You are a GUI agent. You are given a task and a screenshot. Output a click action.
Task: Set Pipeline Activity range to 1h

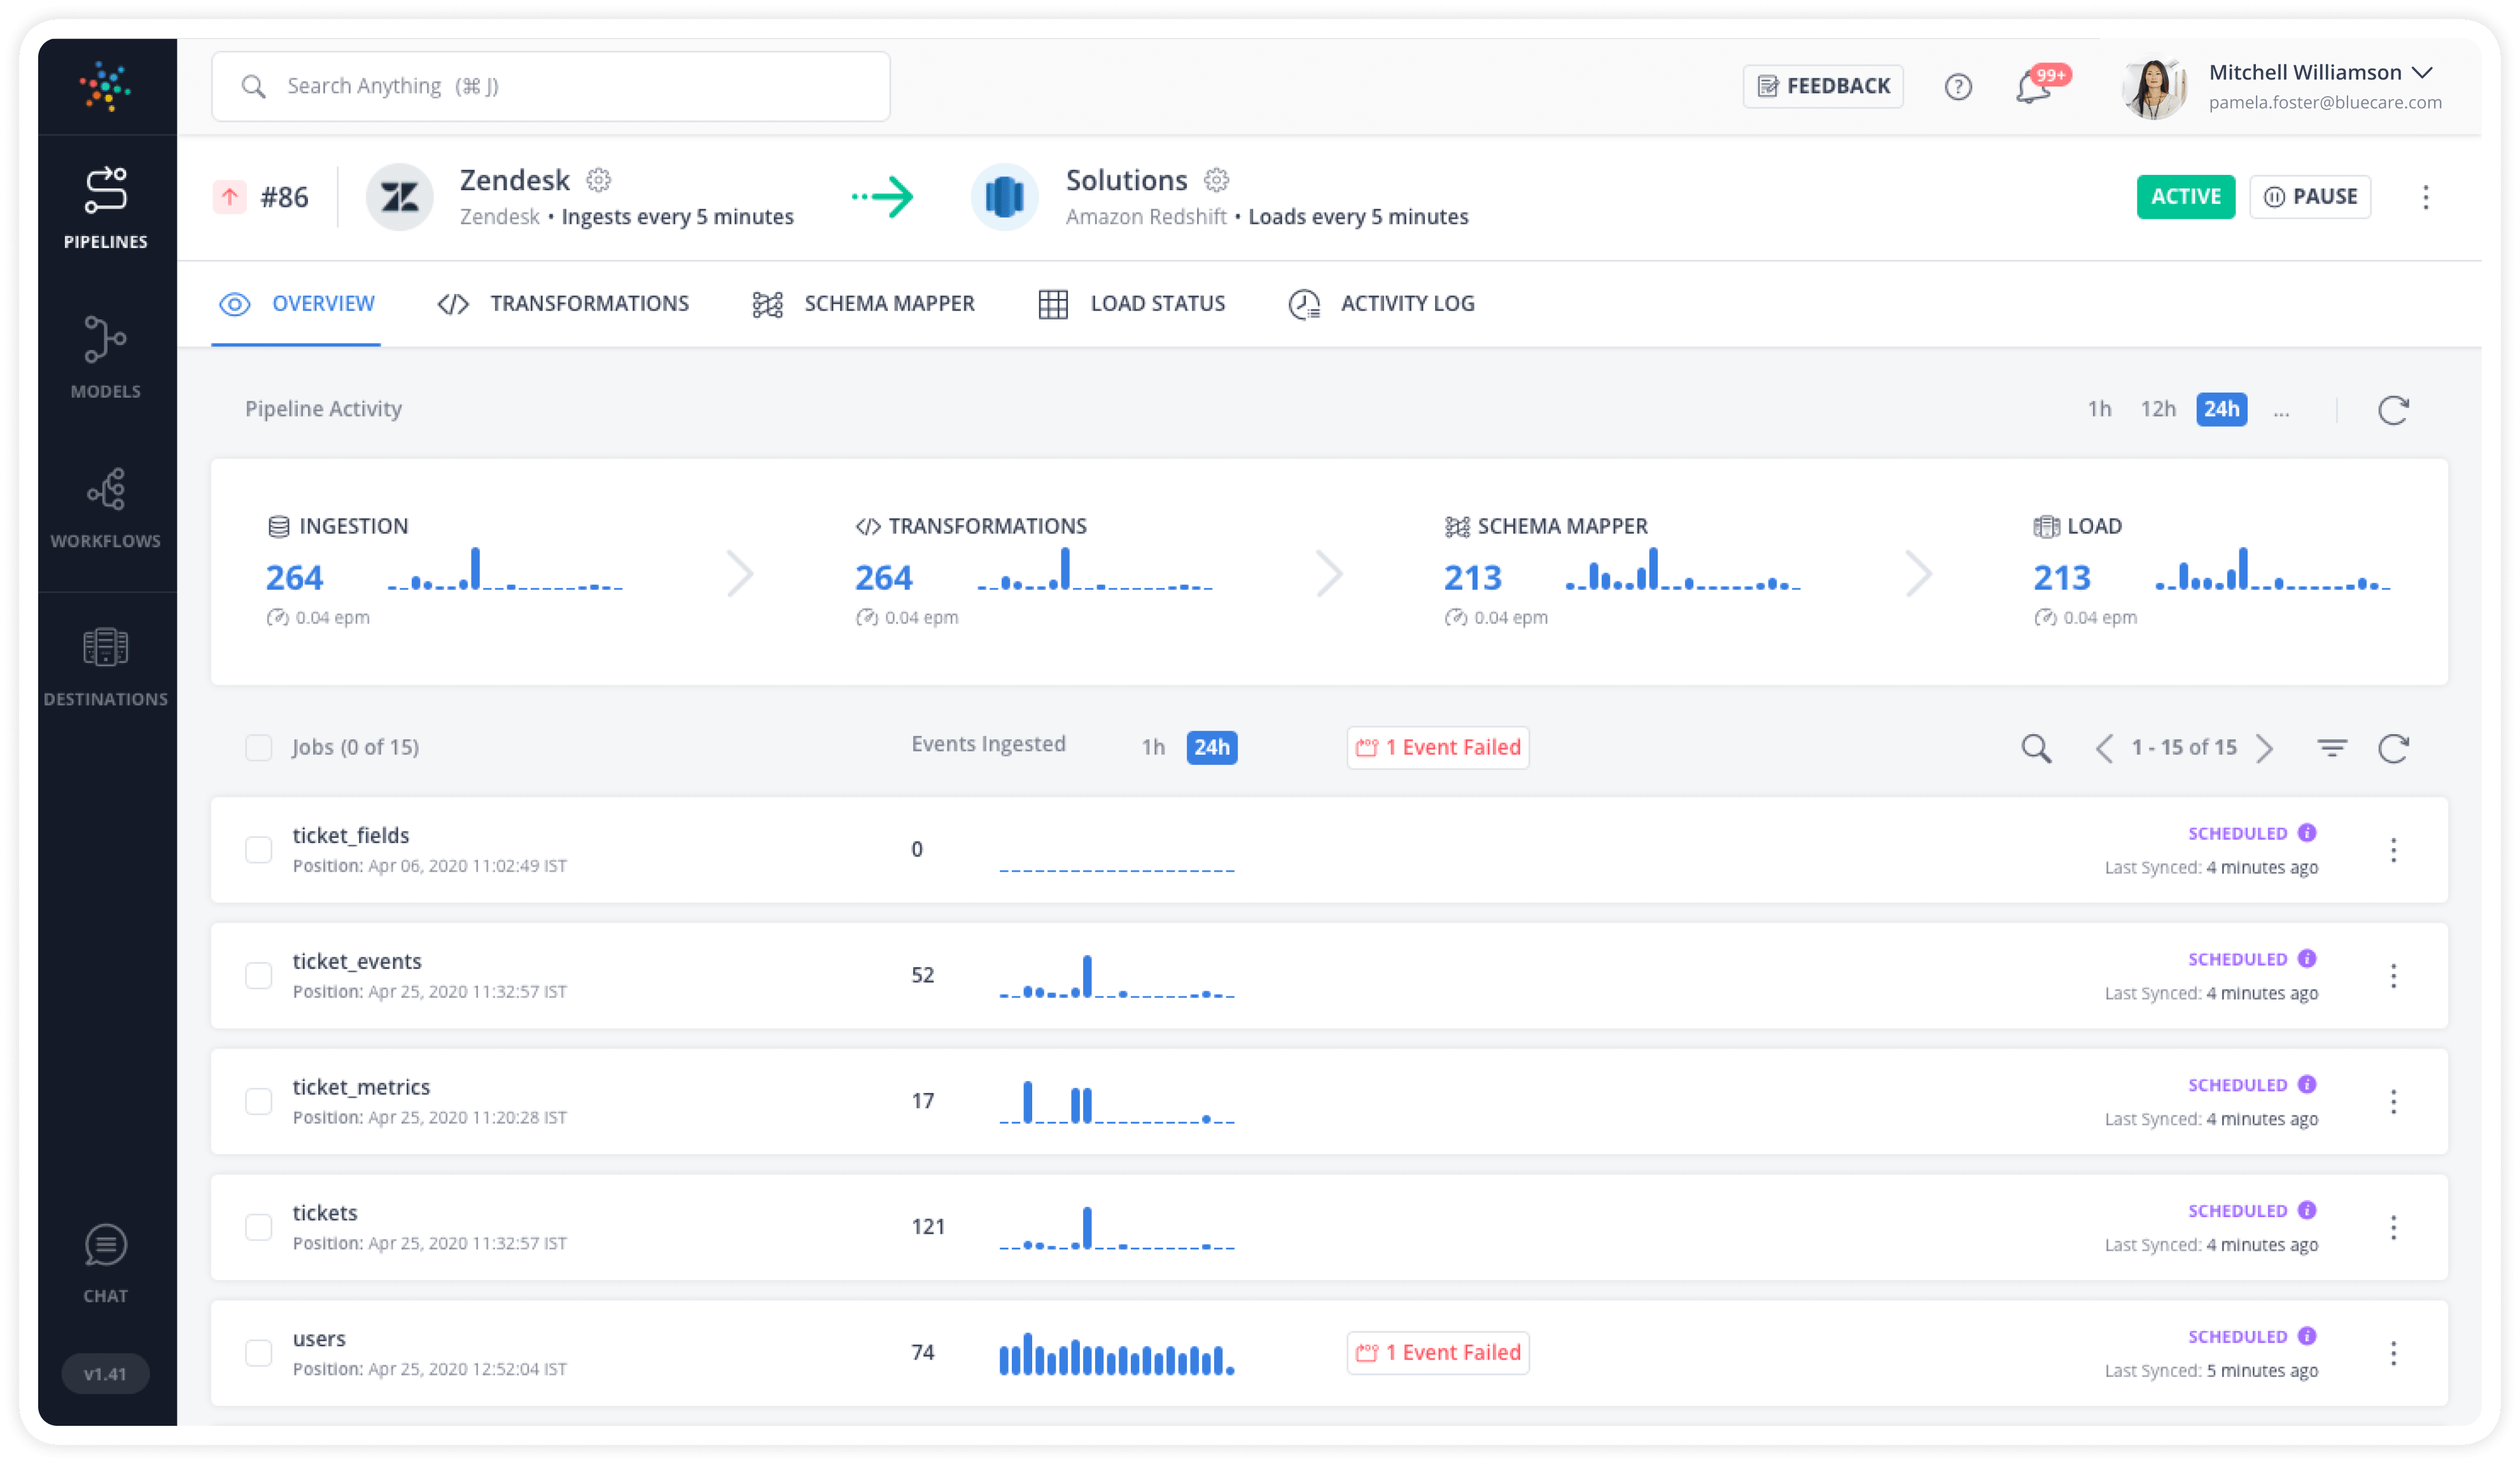point(2098,409)
